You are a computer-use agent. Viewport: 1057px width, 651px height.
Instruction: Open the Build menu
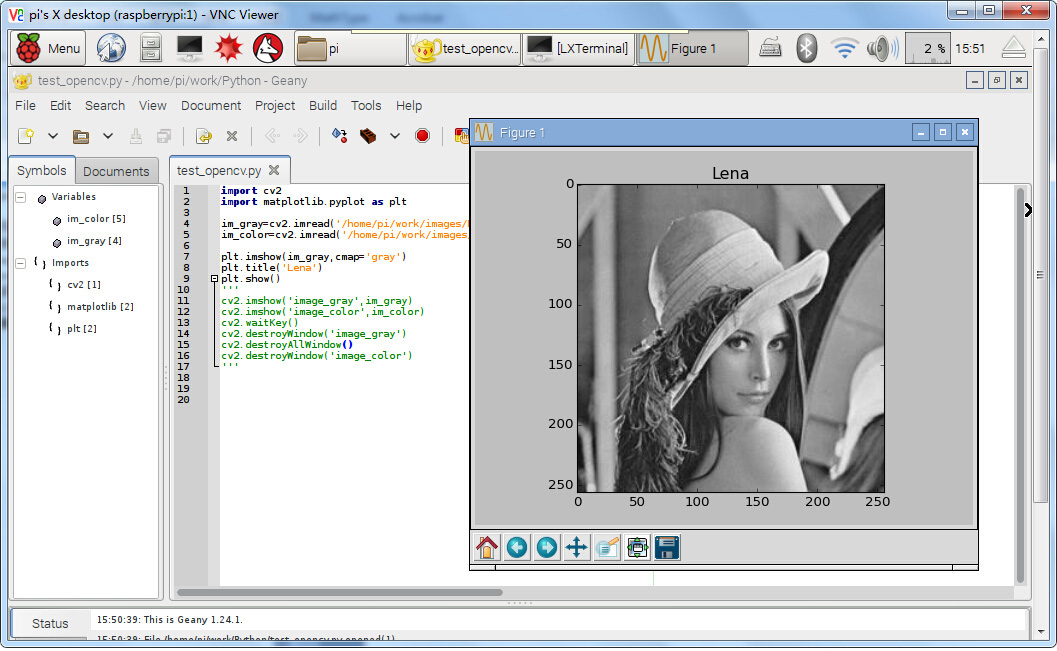[323, 106]
